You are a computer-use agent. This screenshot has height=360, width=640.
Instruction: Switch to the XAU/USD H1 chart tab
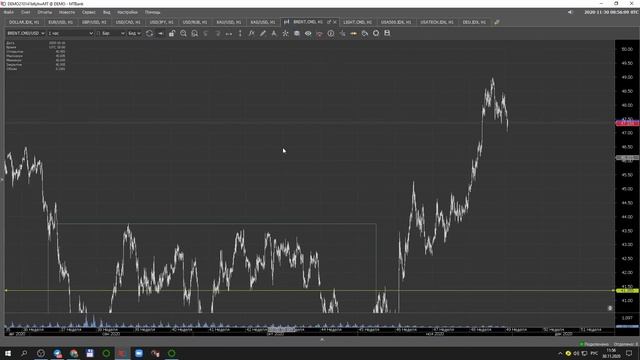pyautogui.click(x=229, y=22)
